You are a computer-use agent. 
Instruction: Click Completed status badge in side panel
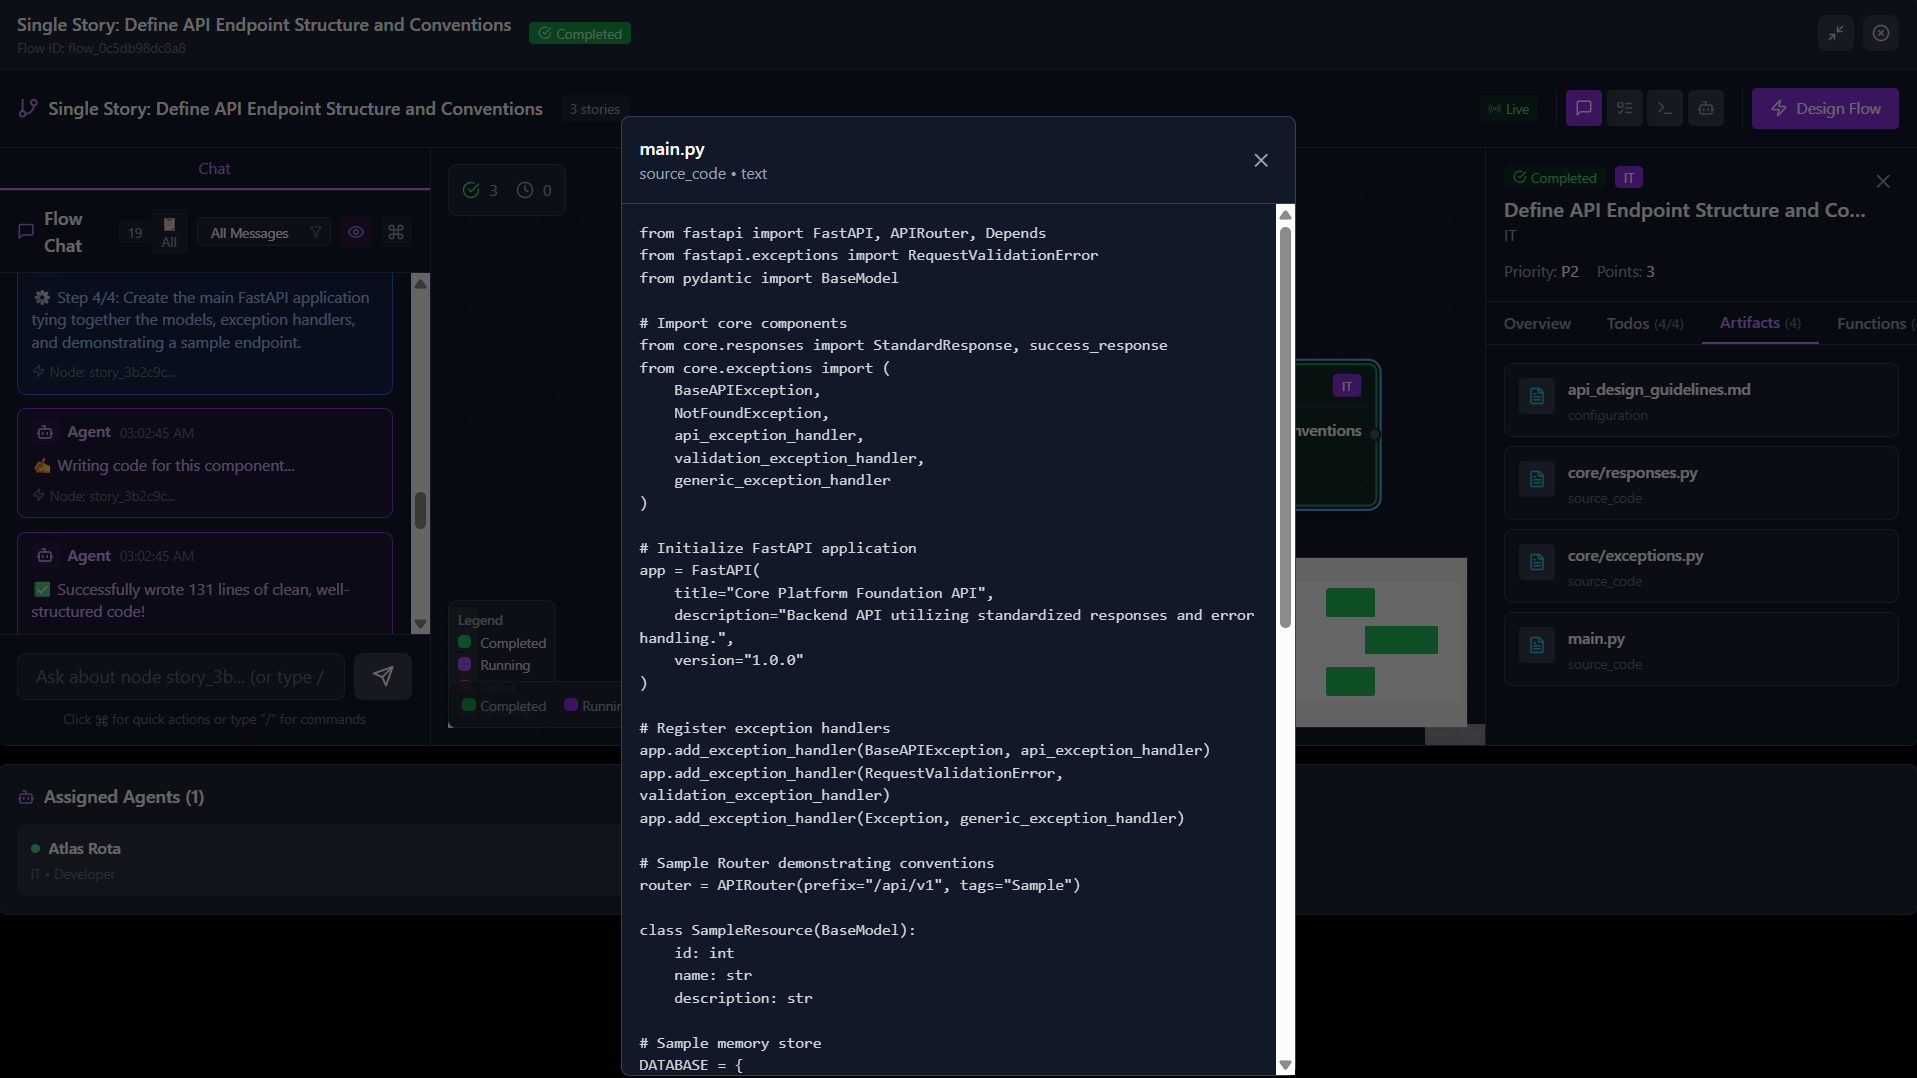point(1555,177)
